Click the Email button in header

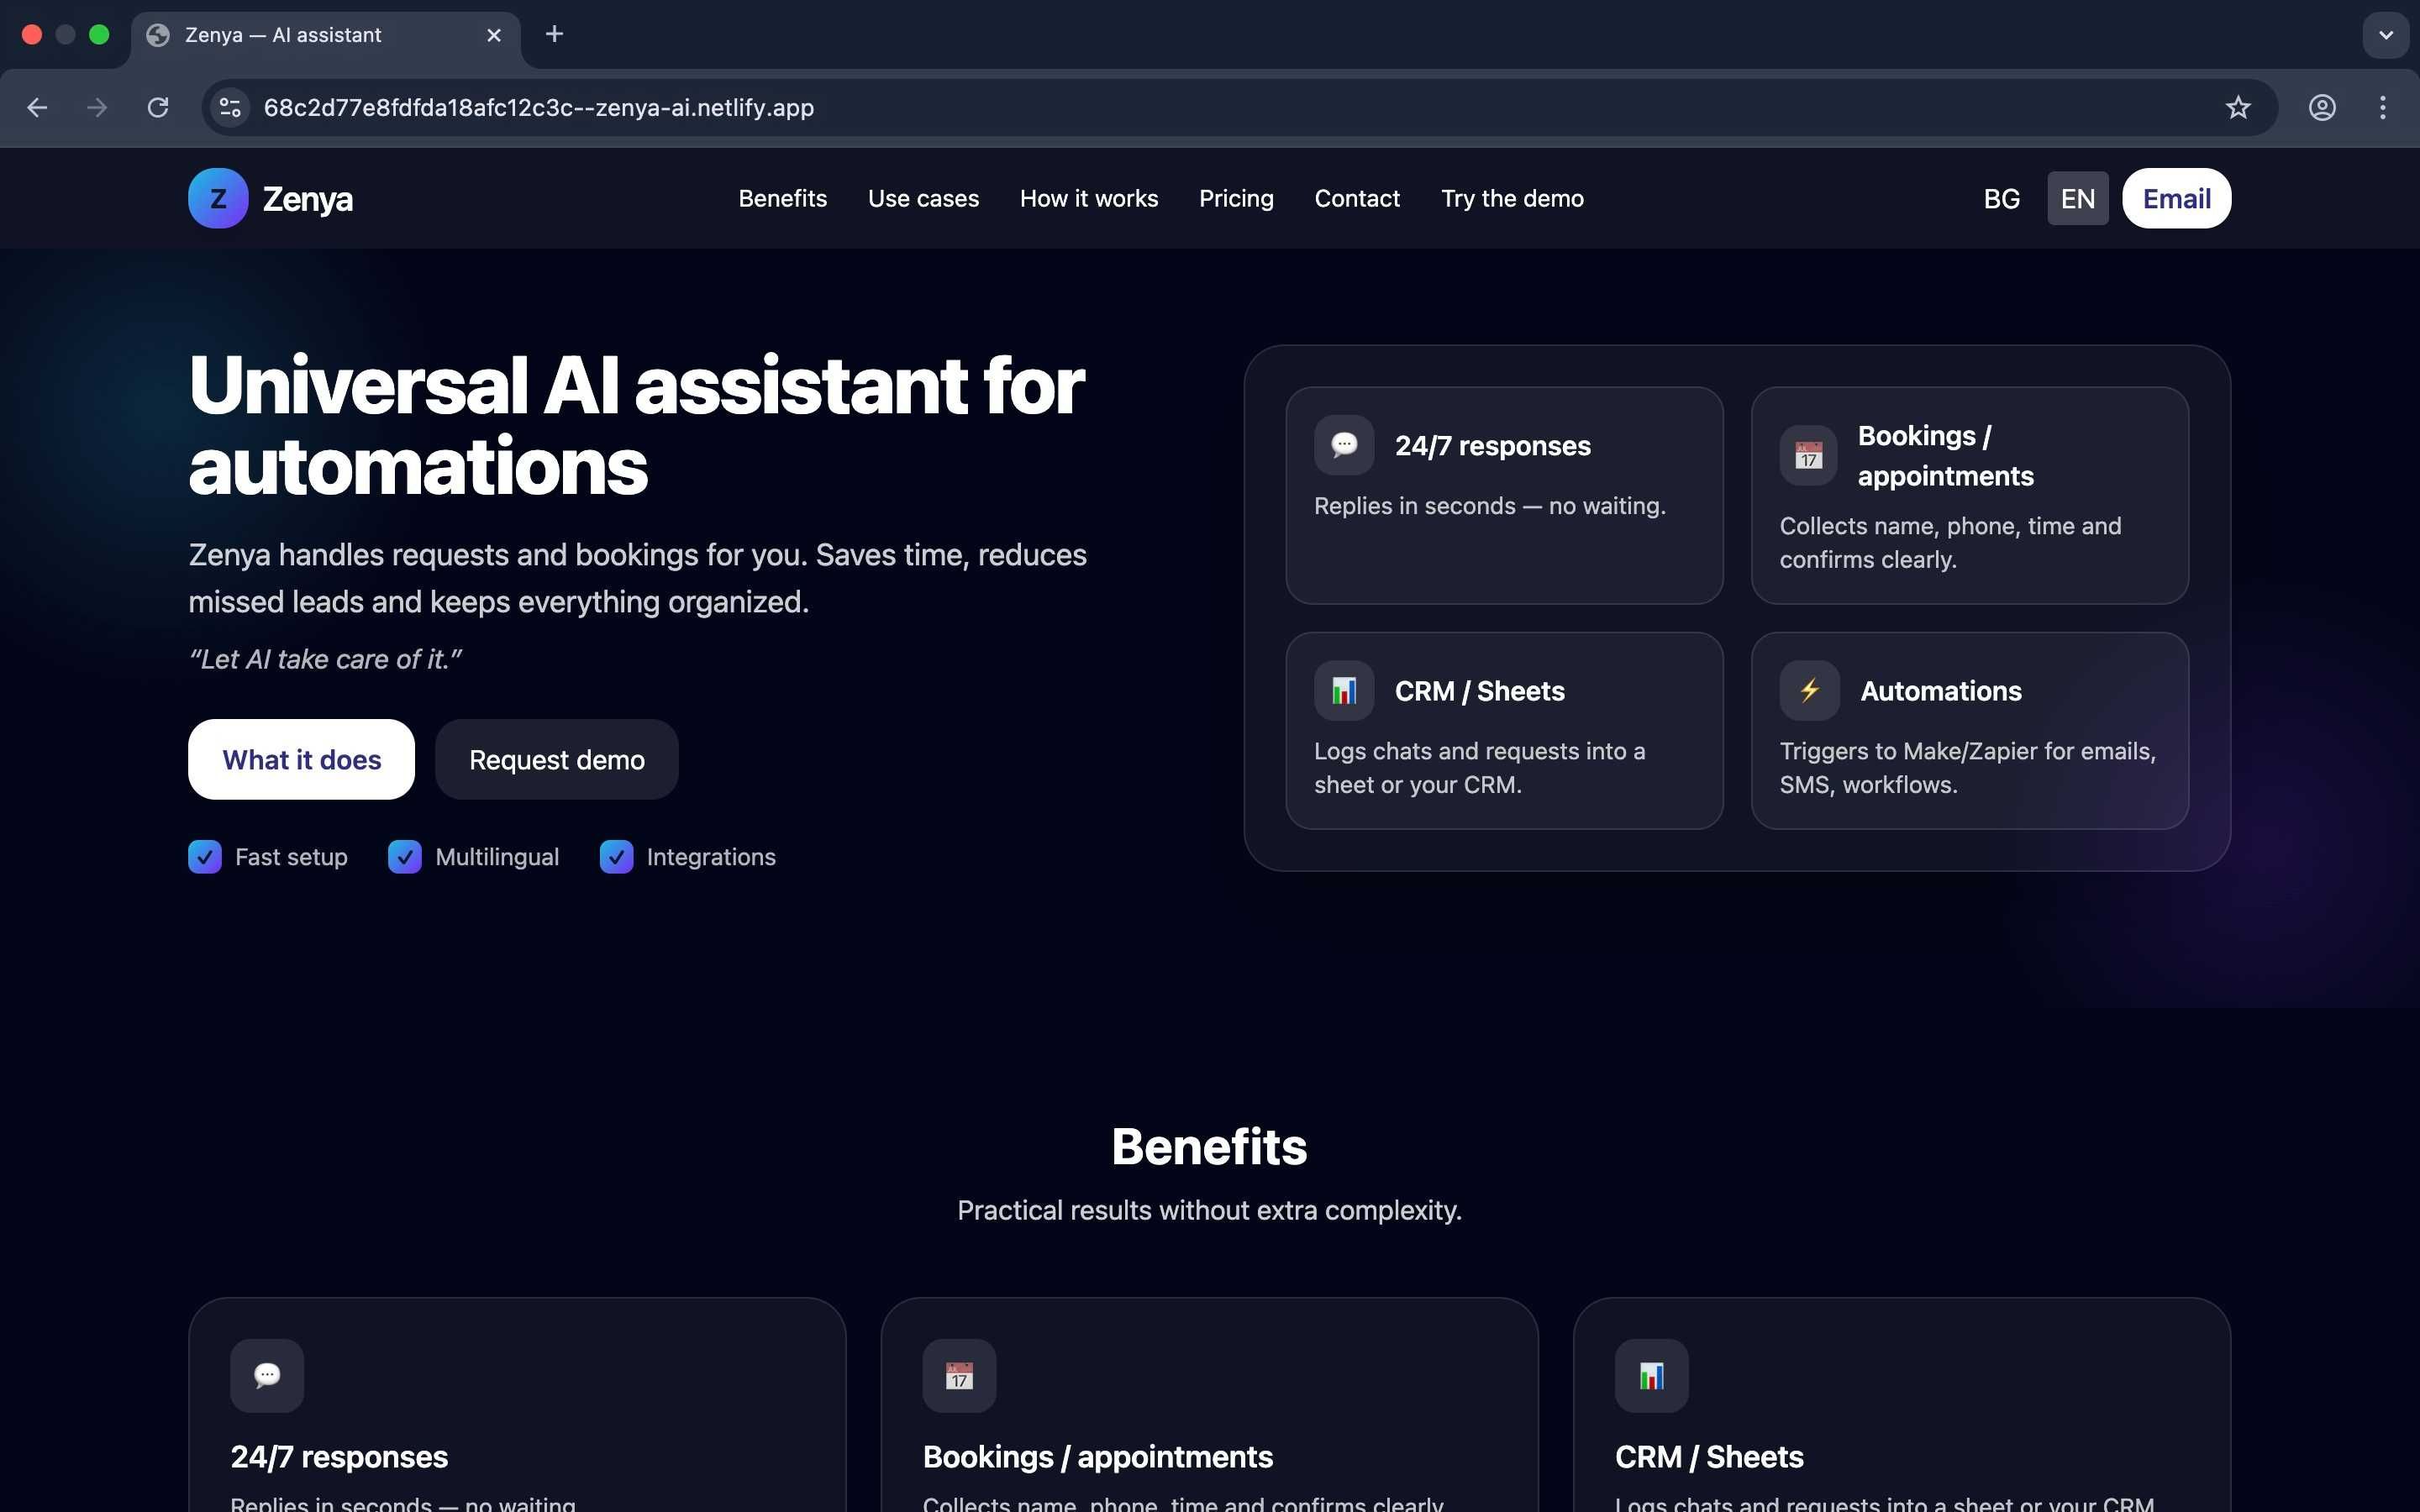pos(2176,198)
